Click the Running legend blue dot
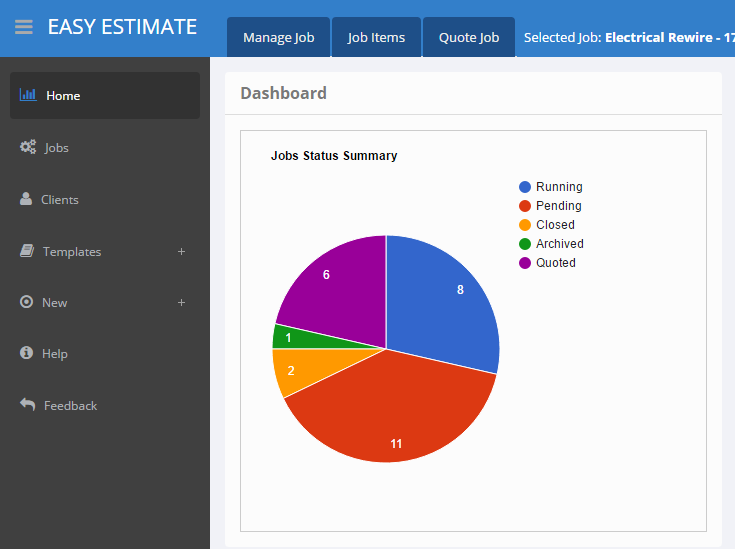Image resolution: width=735 pixels, height=549 pixels. click(525, 187)
